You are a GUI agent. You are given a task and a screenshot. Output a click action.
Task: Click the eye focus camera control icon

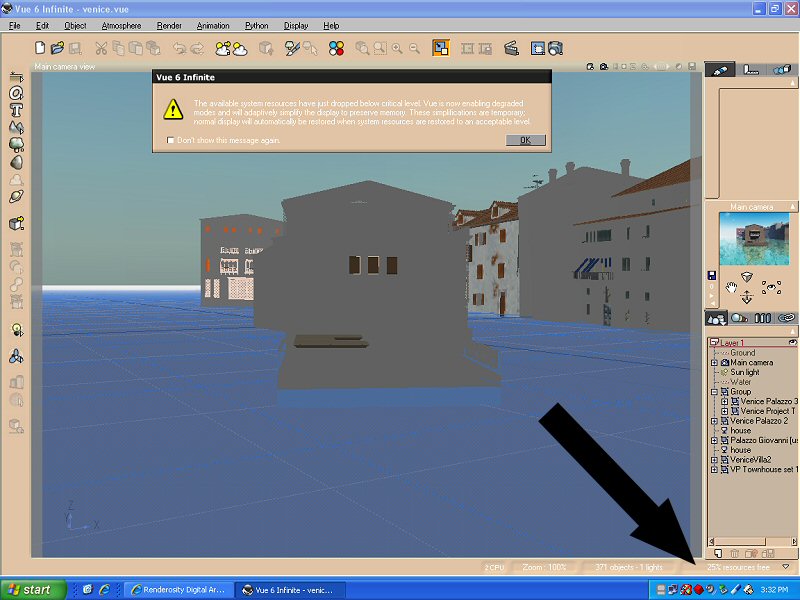(771, 287)
